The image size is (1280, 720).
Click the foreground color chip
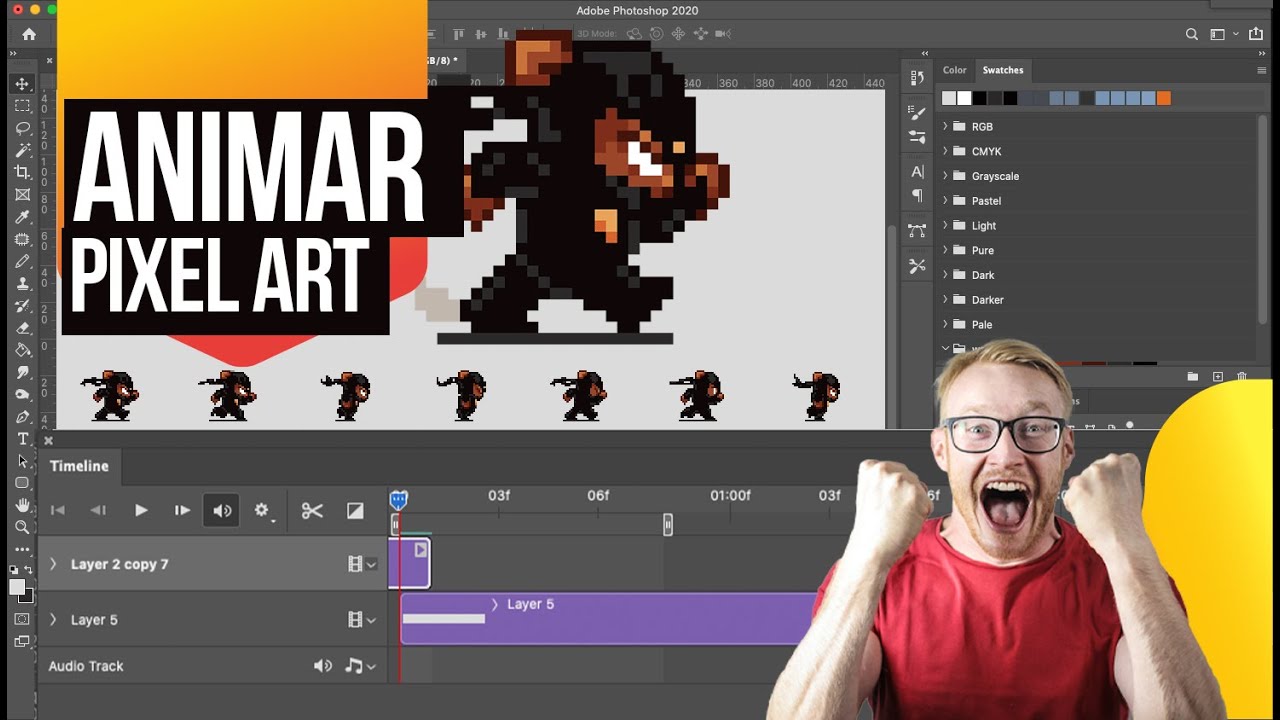pos(17,588)
